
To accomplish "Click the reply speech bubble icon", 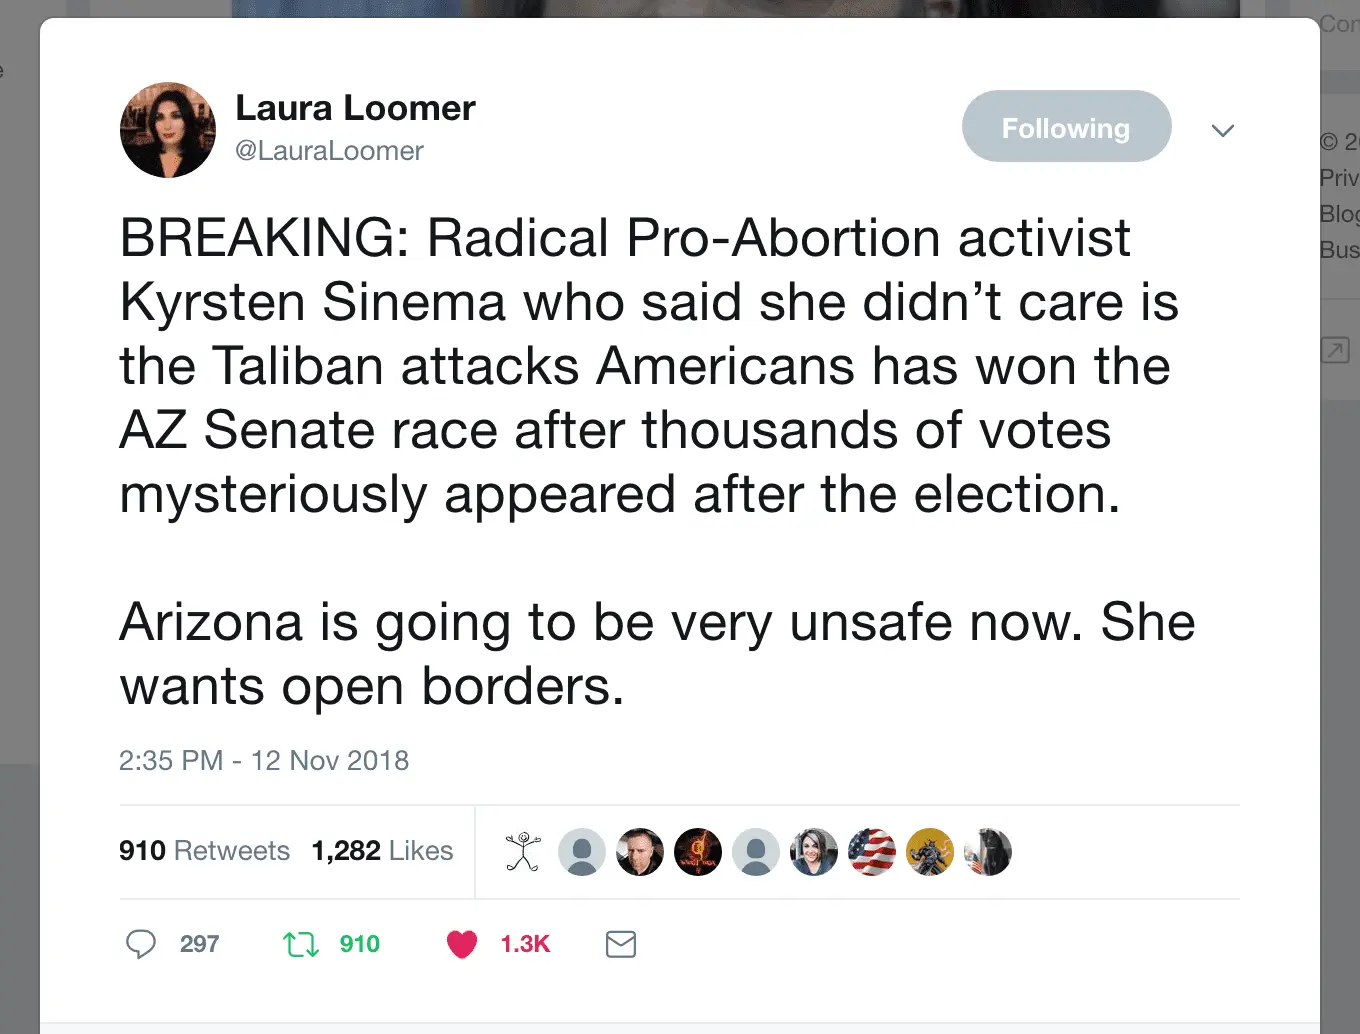I will (141, 944).
